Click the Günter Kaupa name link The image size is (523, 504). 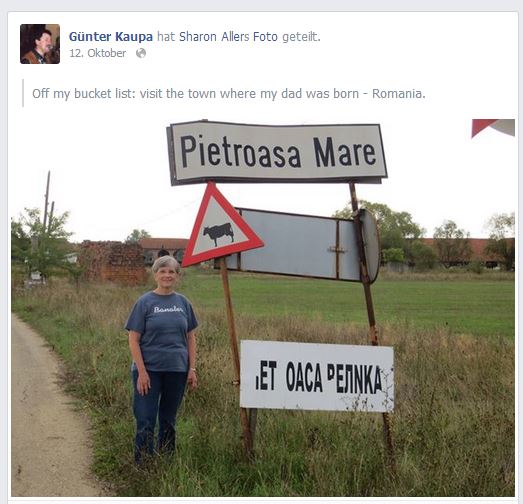(x=111, y=36)
